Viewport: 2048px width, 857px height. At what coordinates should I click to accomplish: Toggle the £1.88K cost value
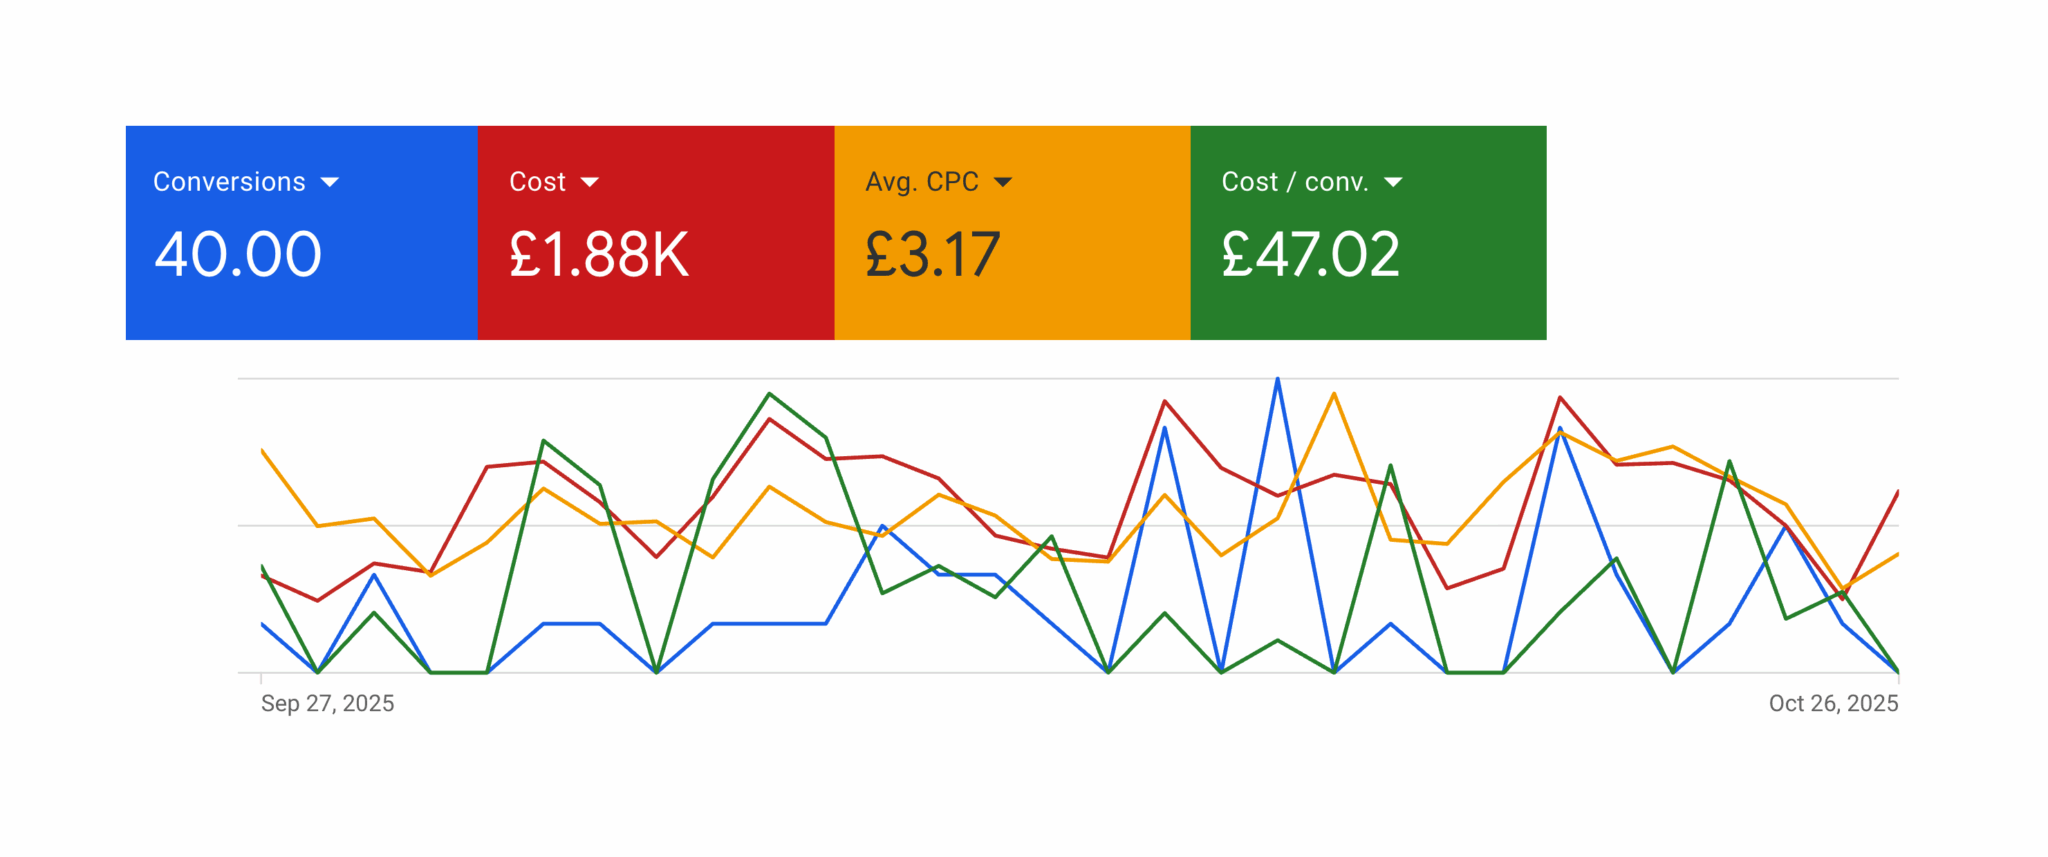(x=599, y=254)
